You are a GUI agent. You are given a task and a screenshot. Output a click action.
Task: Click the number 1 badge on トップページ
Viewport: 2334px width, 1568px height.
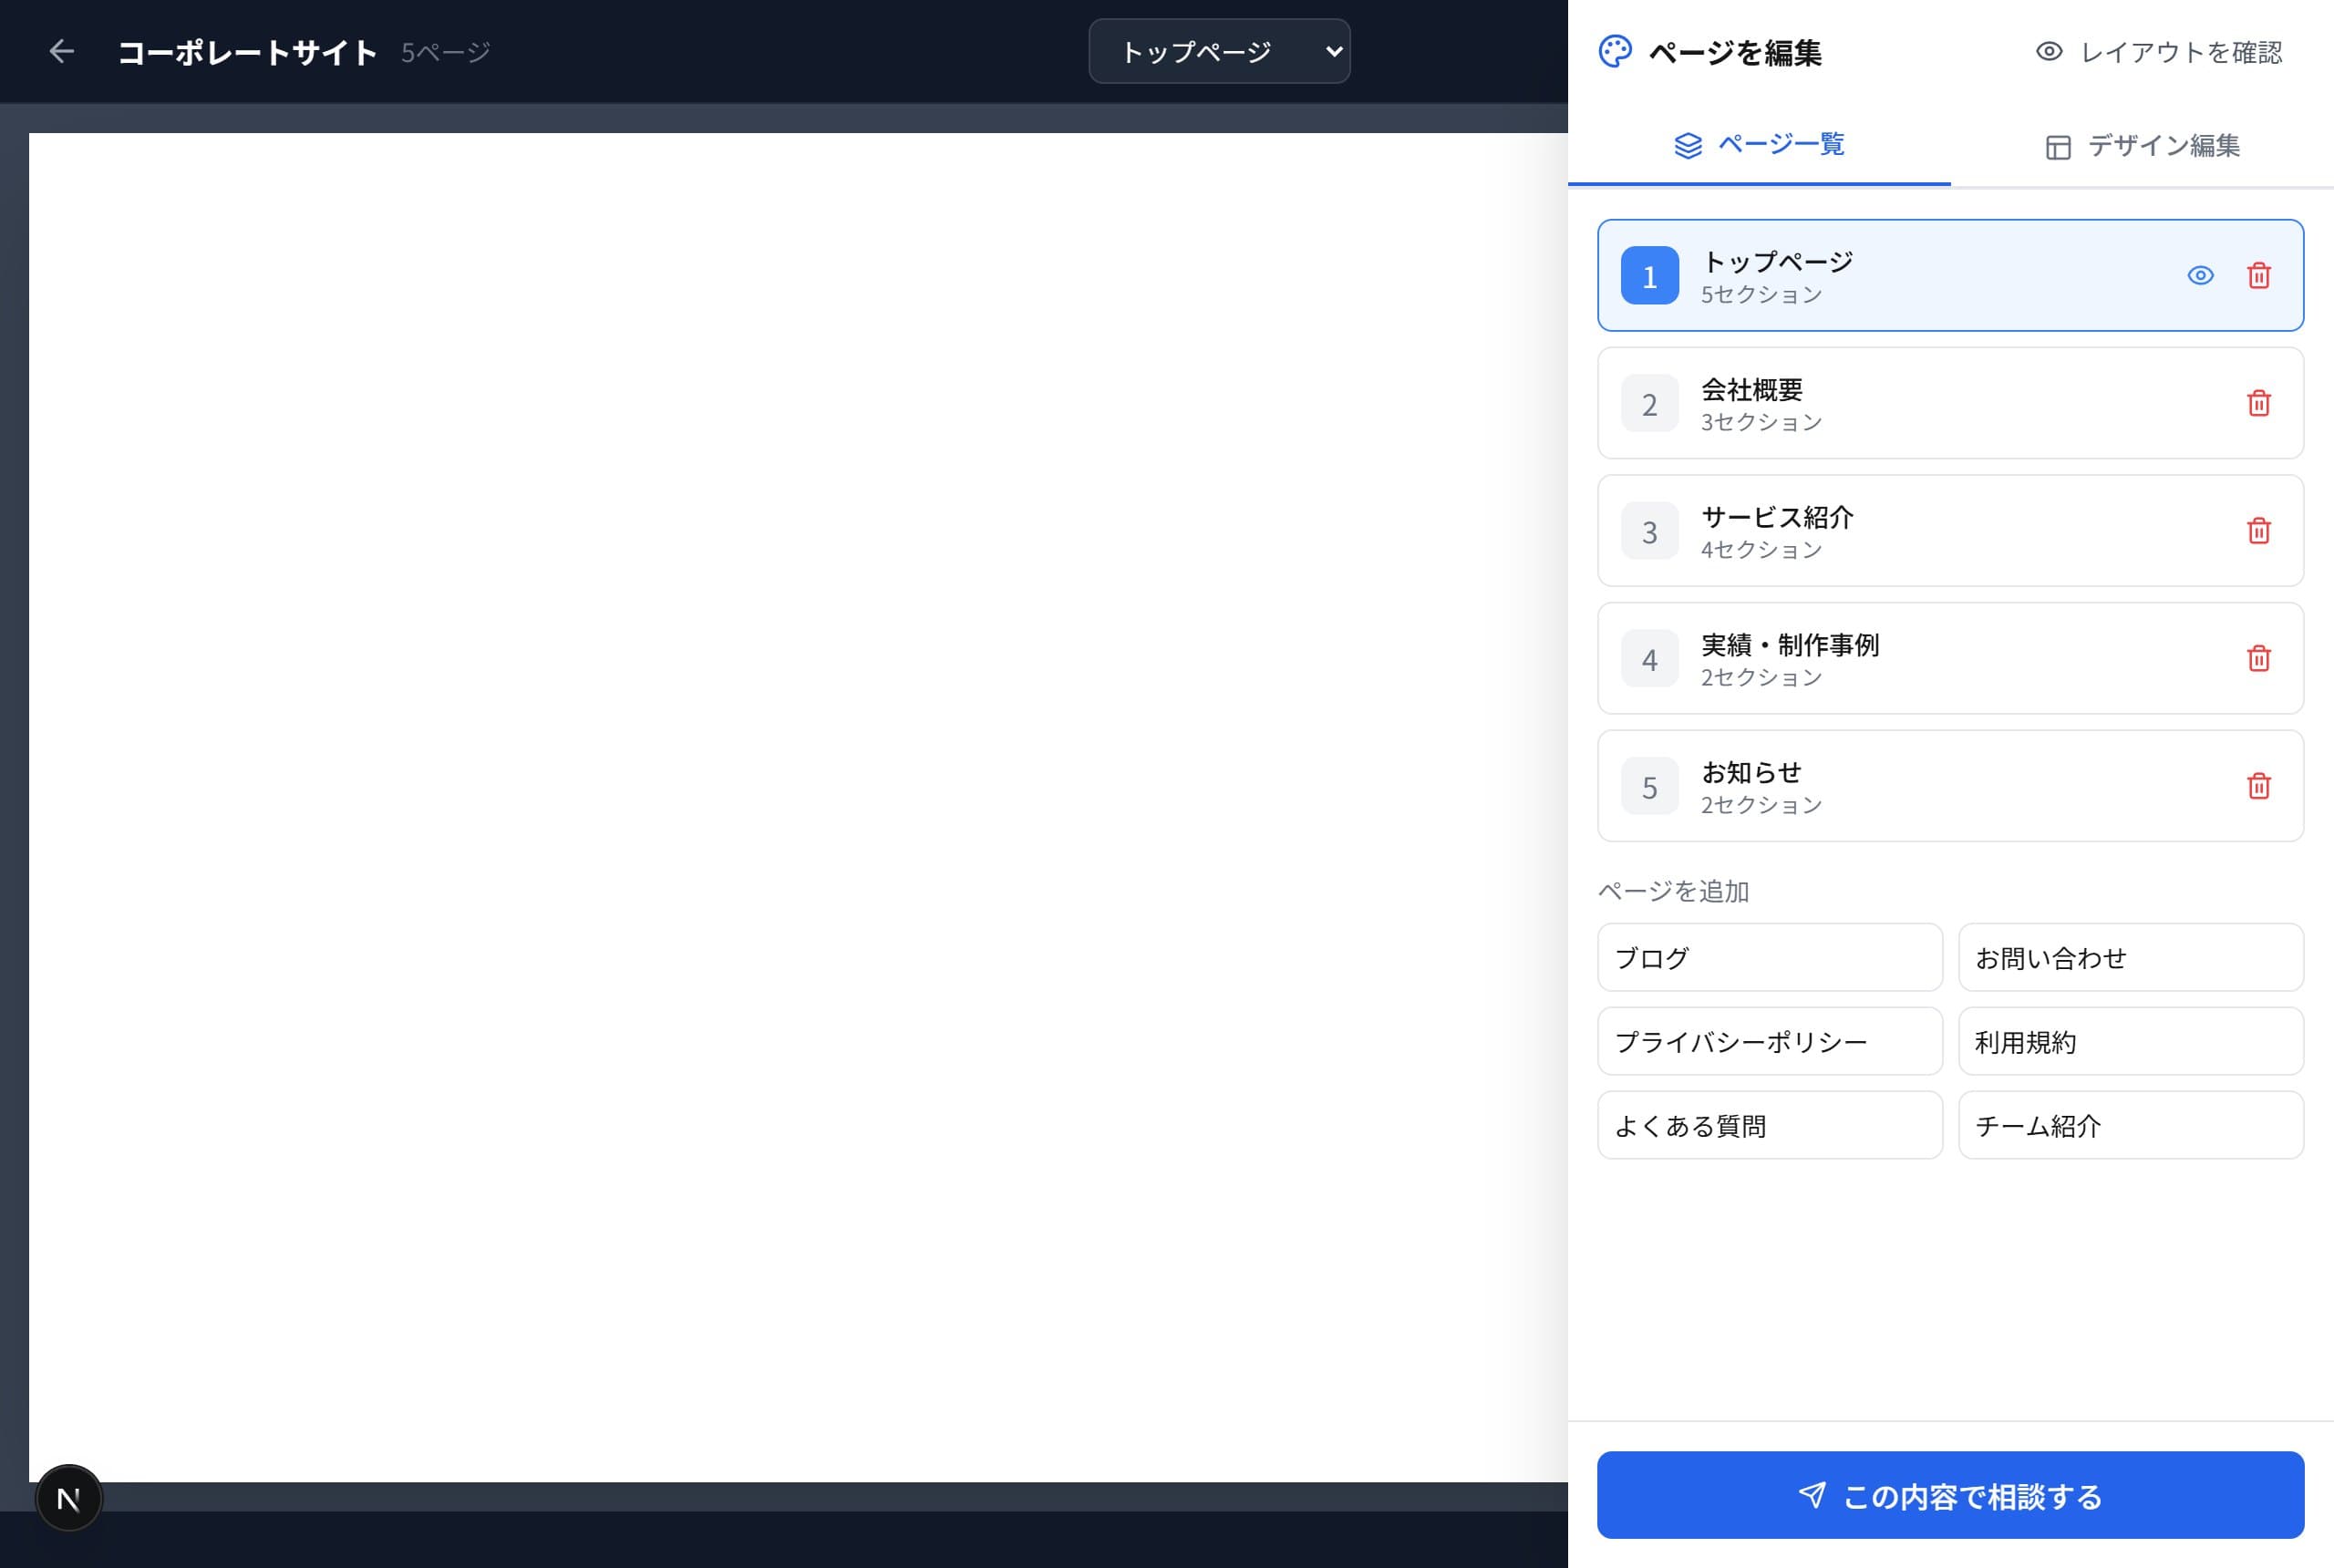click(x=1649, y=276)
